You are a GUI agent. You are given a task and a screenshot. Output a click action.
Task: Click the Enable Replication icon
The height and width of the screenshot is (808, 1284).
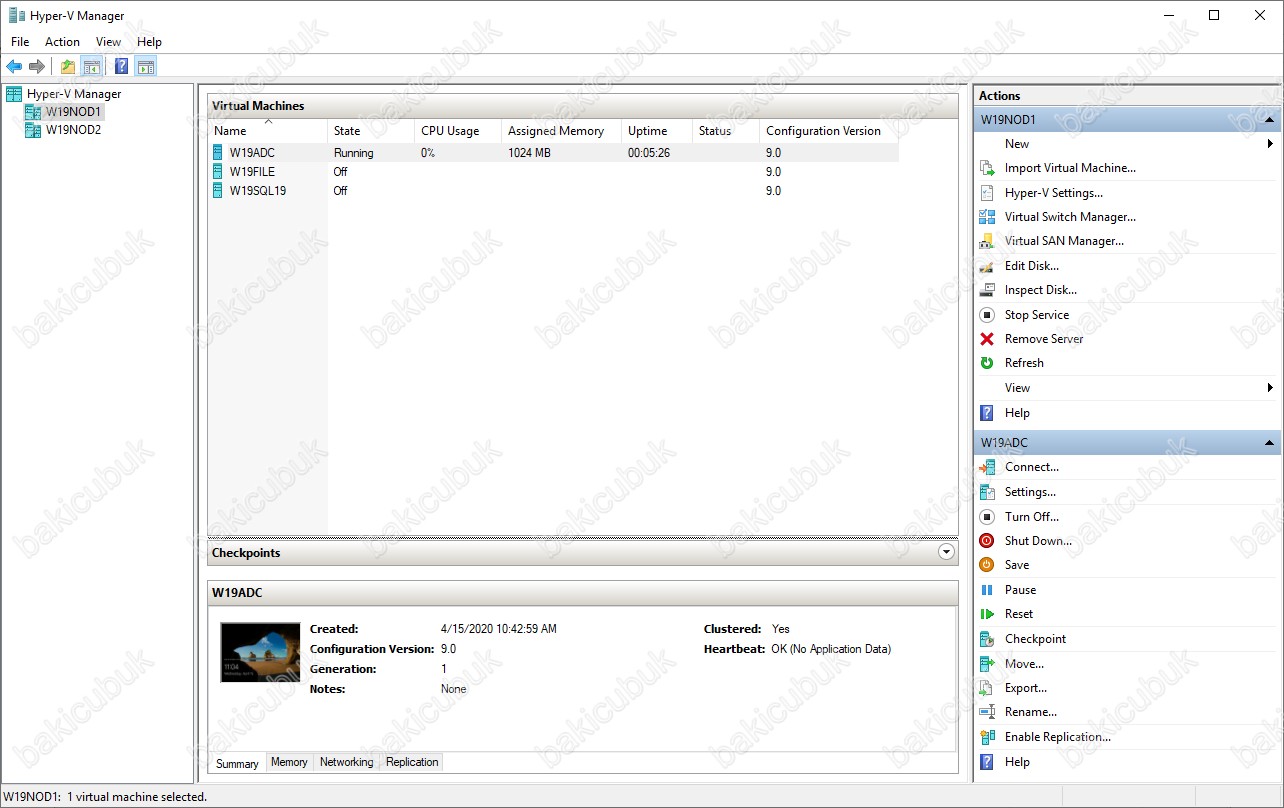(x=987, y=737)
